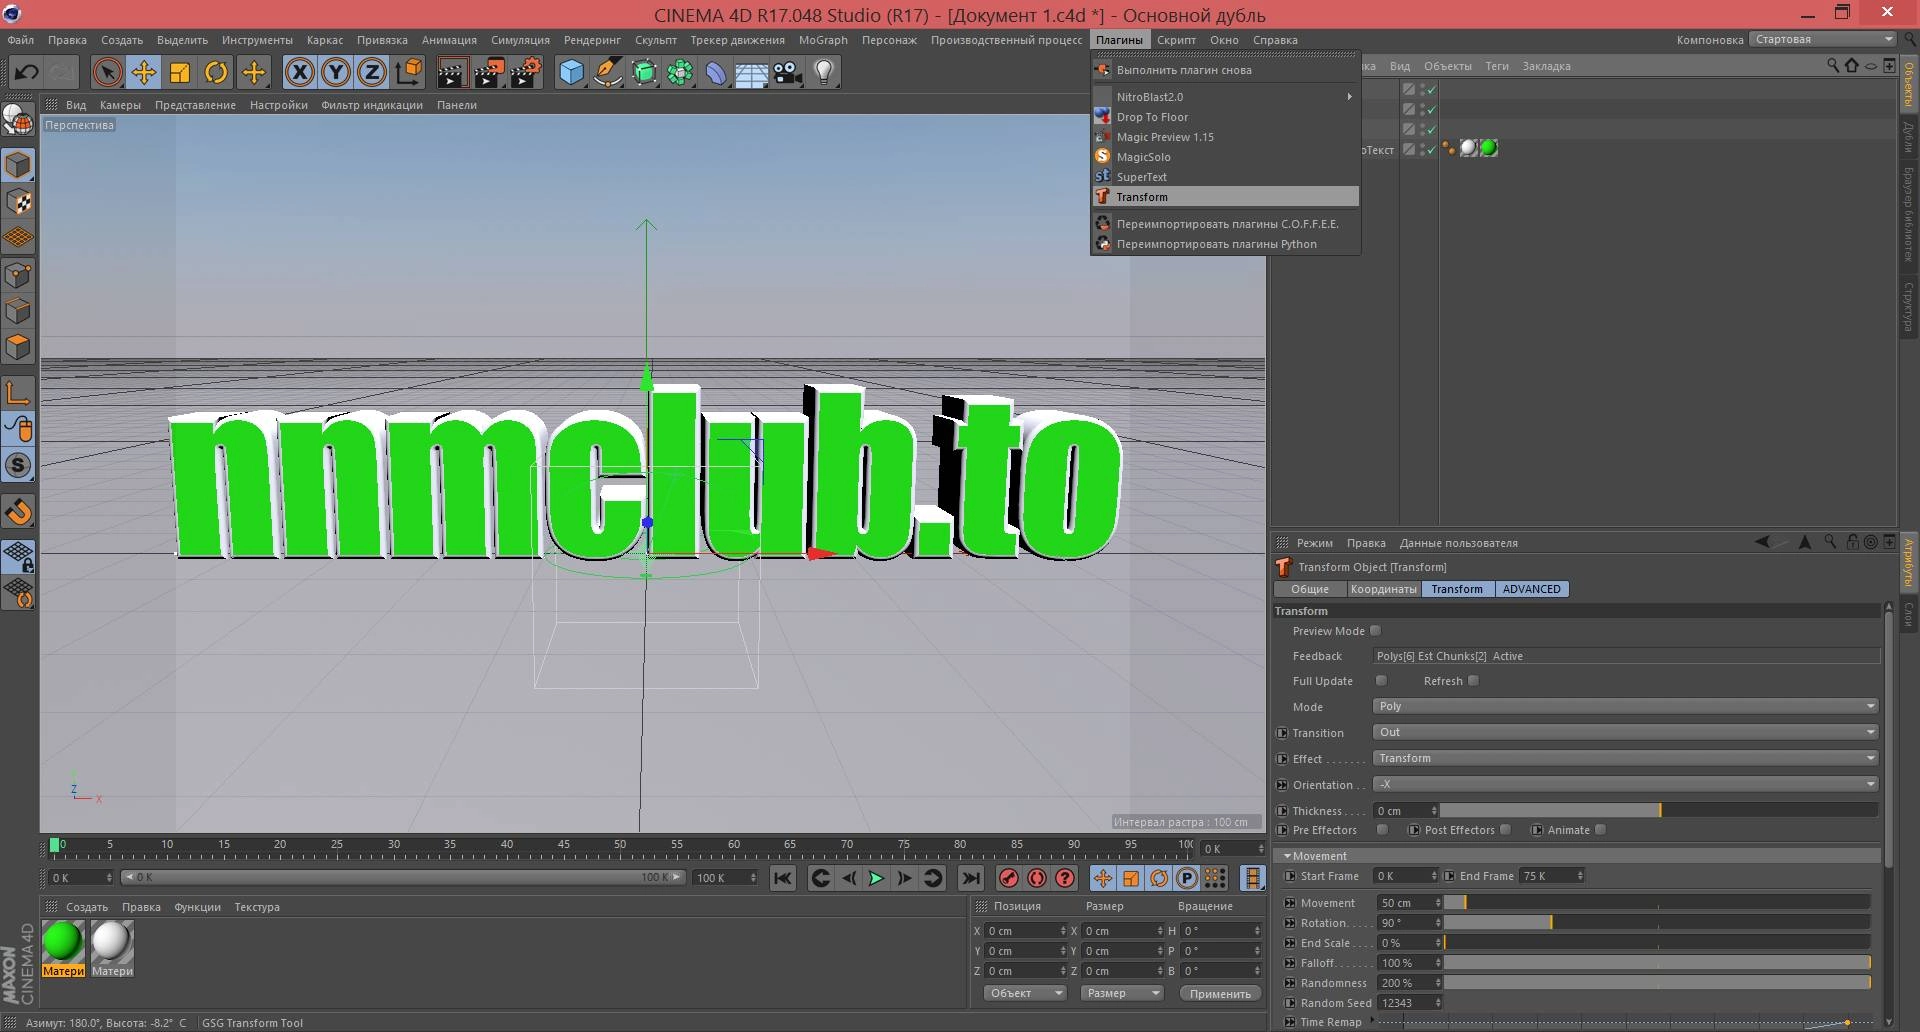1920x1032 pixels.
Task: Toggle the Full Update checkbox
Action: pos(1381,681)
